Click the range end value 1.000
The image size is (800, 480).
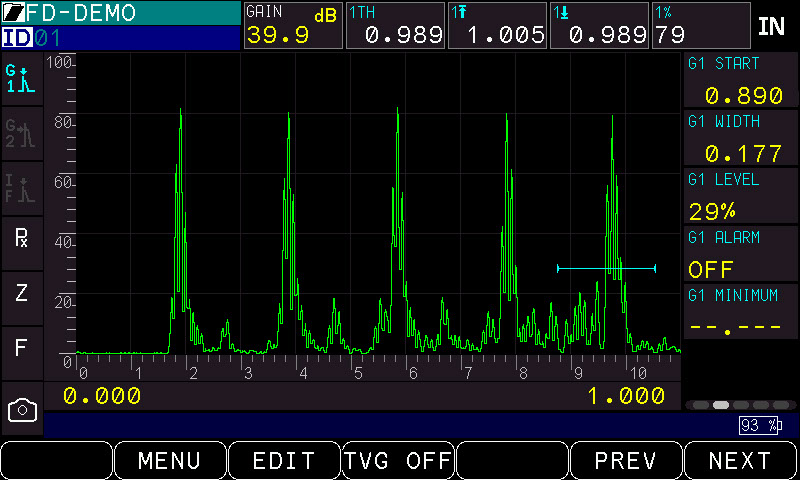coord(626,396)
